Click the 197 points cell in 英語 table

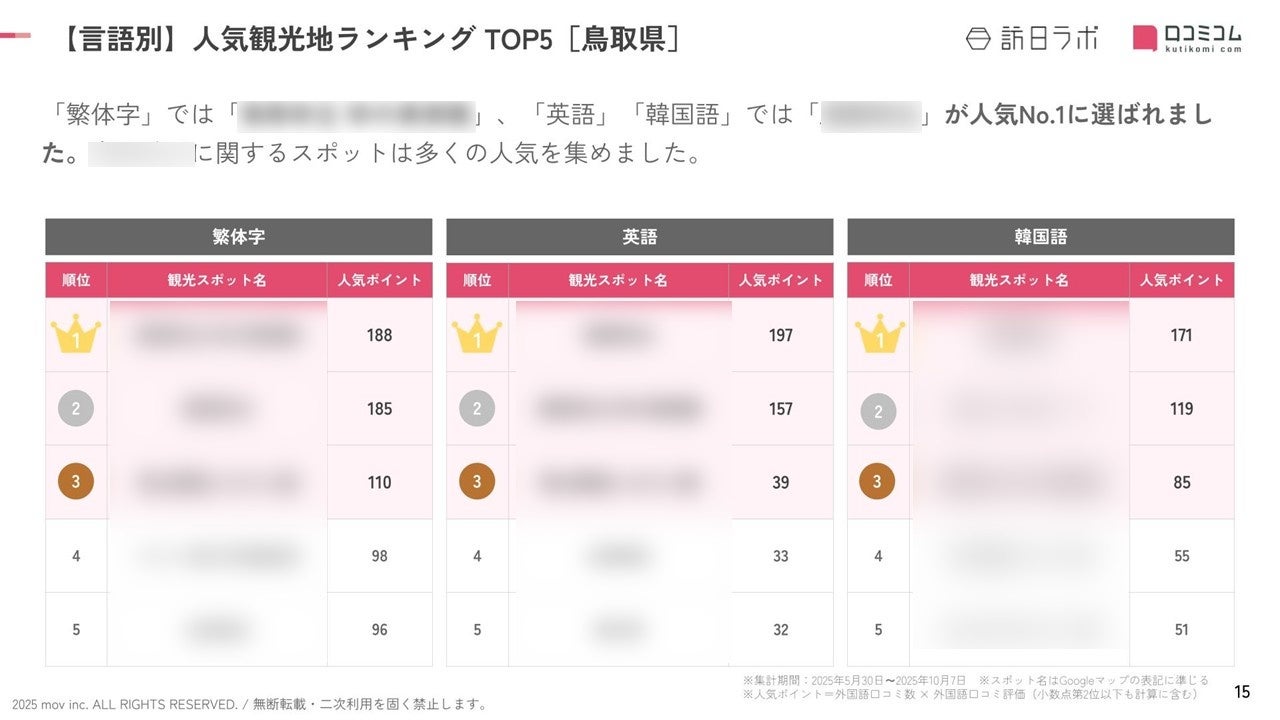pyautogui.click(x=780, y=335)
